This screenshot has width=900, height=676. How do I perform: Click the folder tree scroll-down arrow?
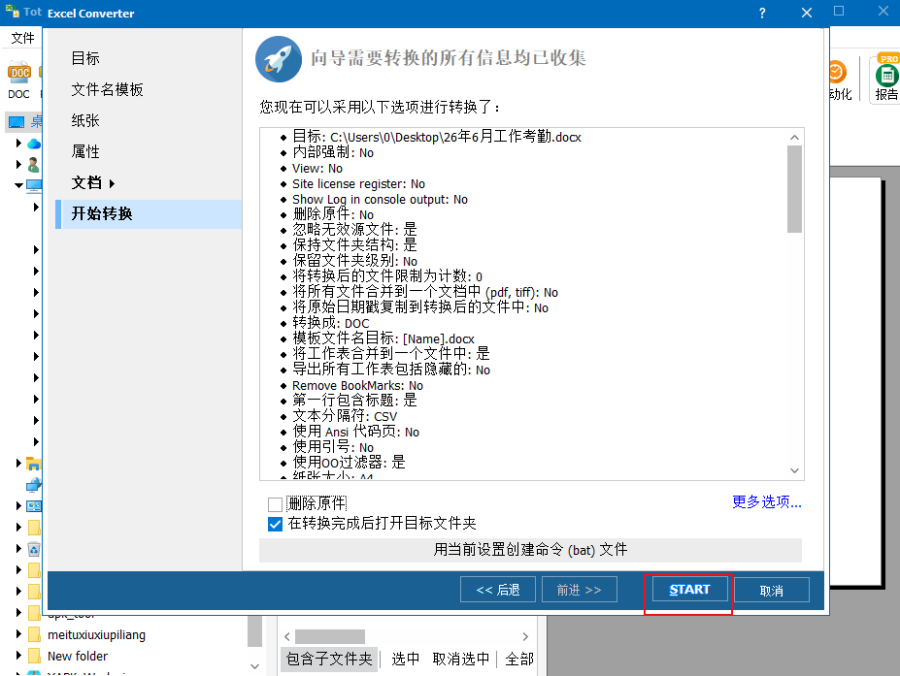tap(255, 666)
